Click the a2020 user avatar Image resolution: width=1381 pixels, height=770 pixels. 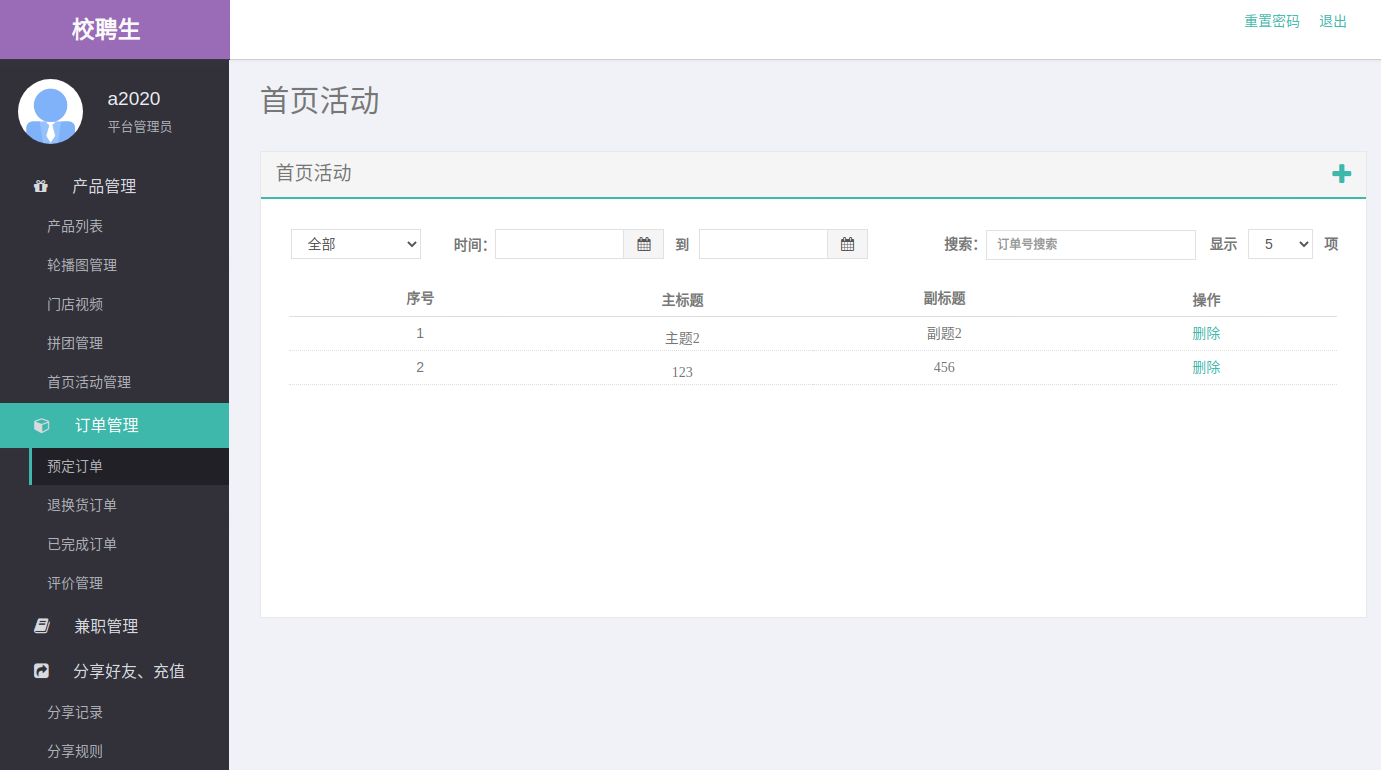(50, 111)
